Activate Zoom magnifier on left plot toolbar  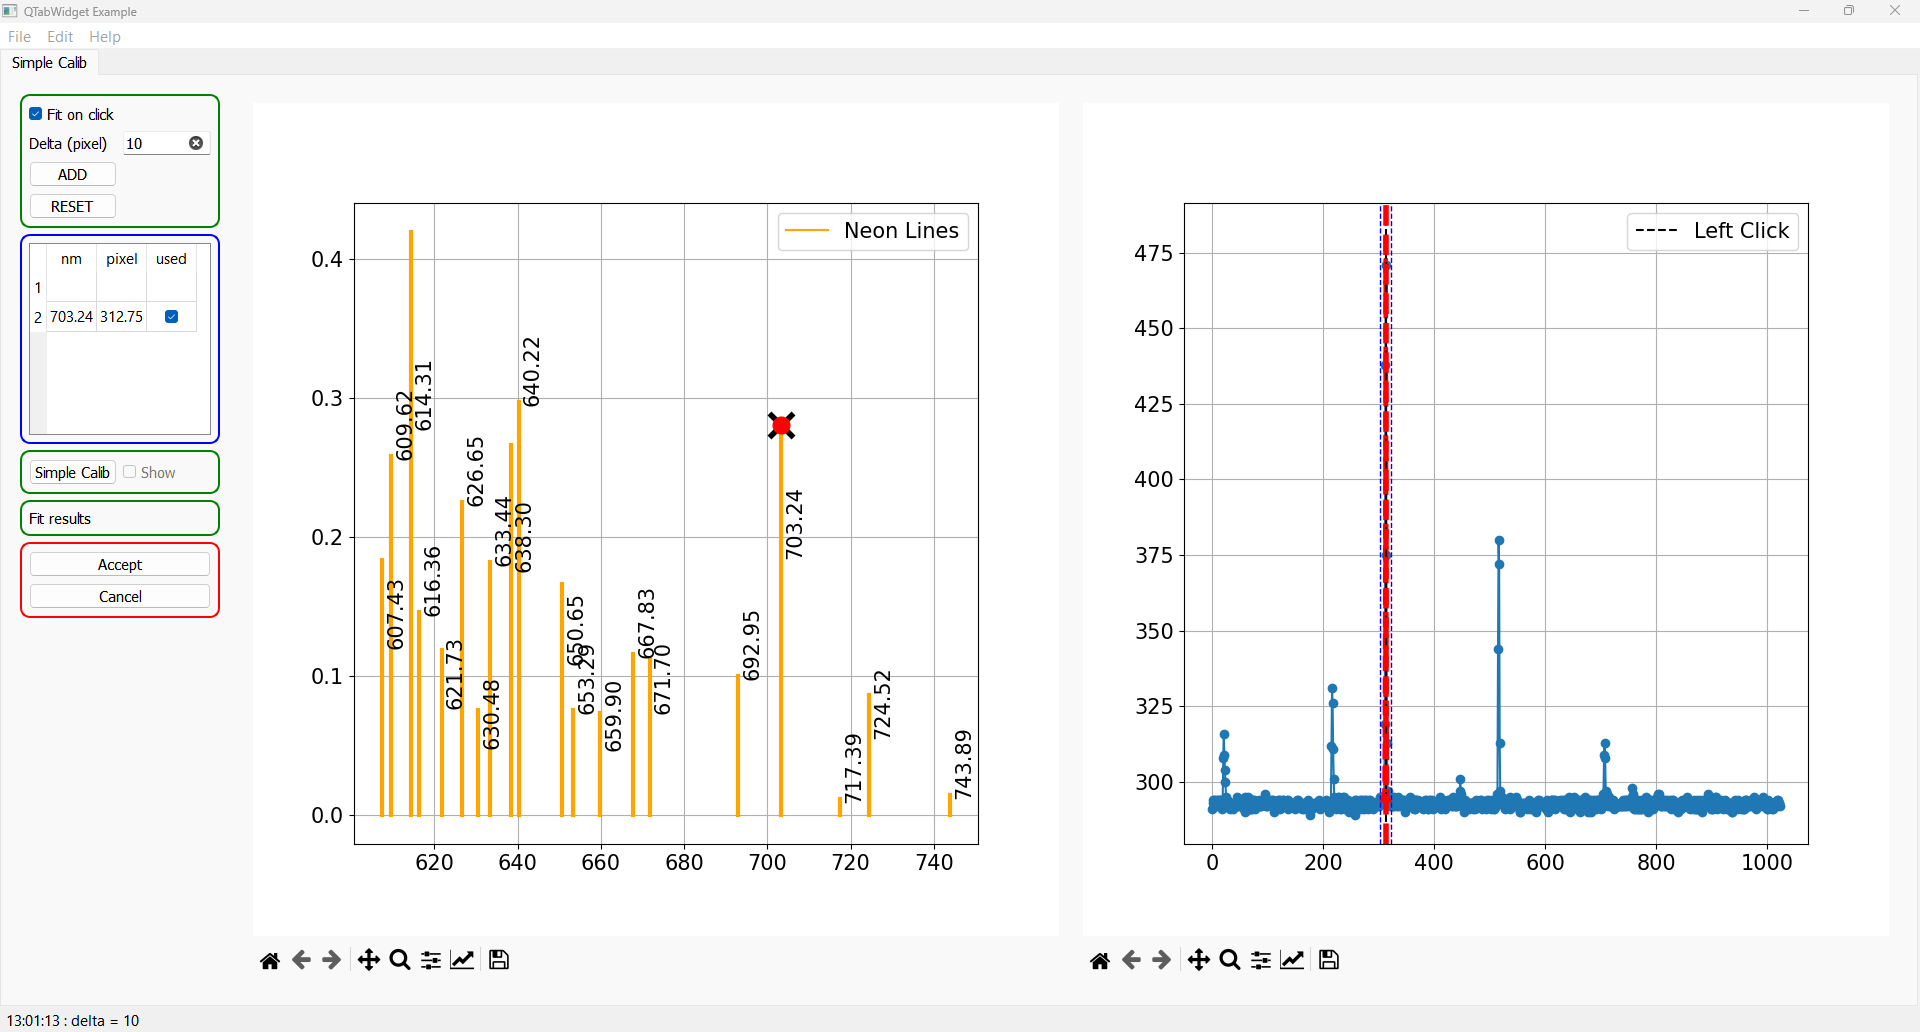pyautogui.click(x=400, y=960)
